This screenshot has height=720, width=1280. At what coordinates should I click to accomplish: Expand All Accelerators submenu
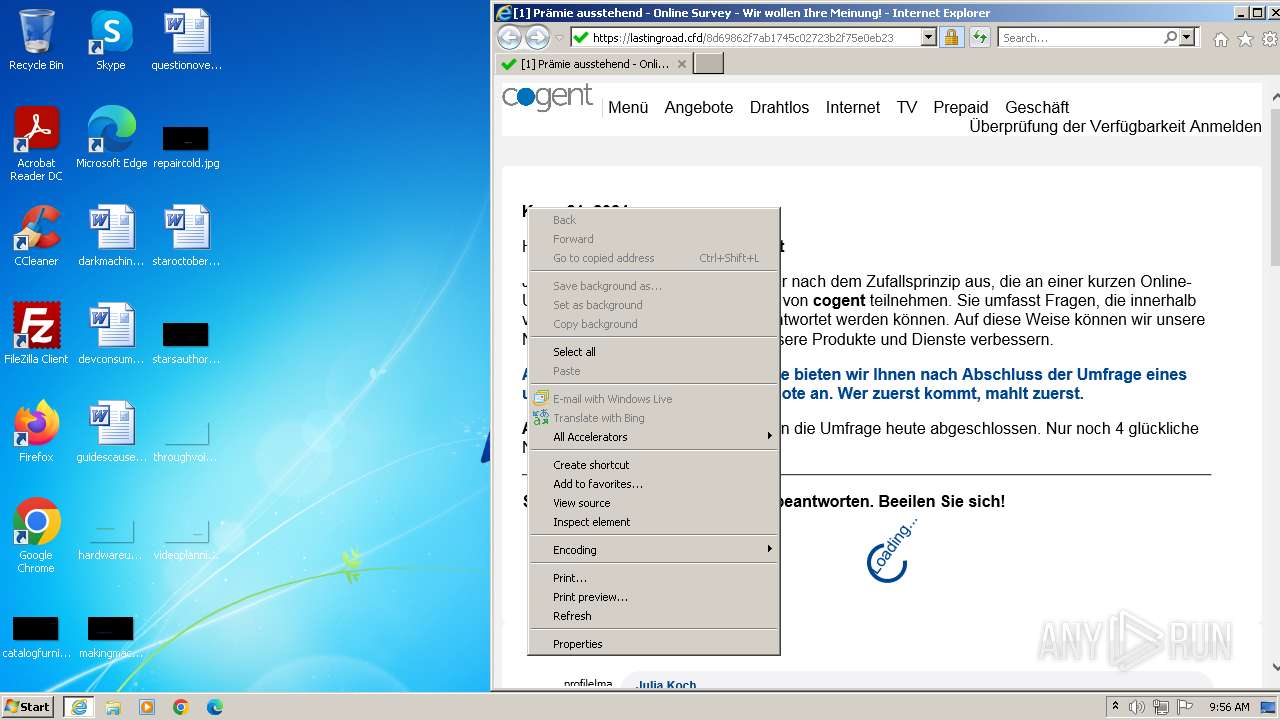[654, 437]
